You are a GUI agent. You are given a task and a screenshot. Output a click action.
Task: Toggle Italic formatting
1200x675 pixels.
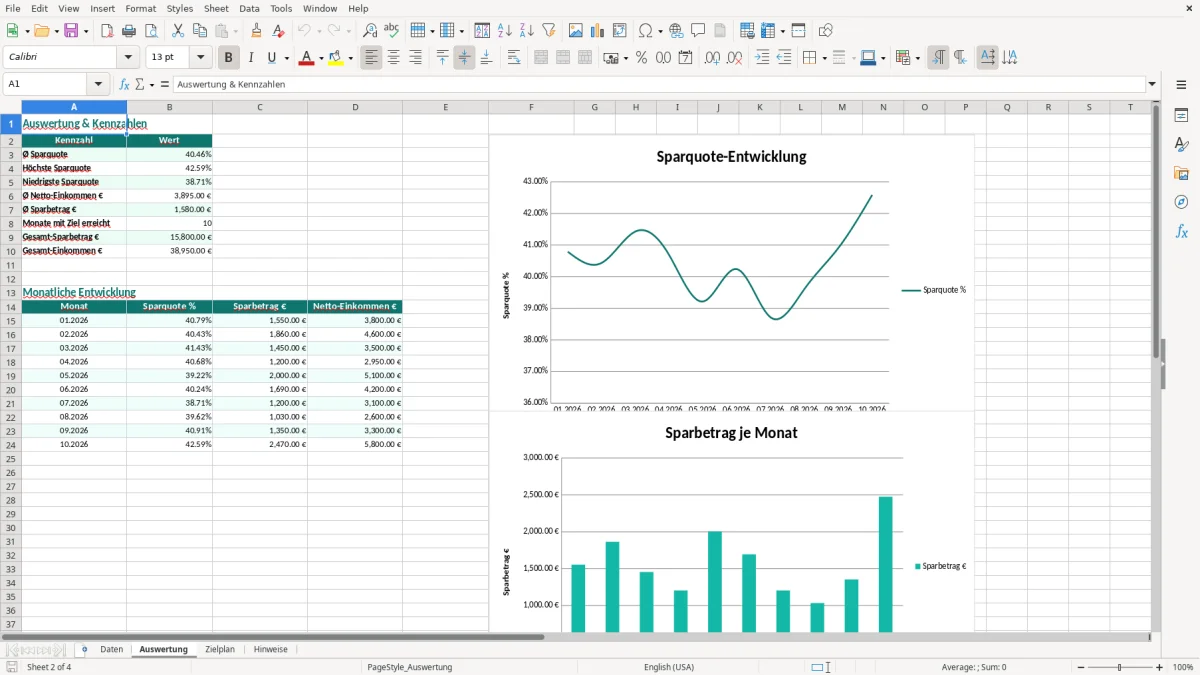click(250, 58)
